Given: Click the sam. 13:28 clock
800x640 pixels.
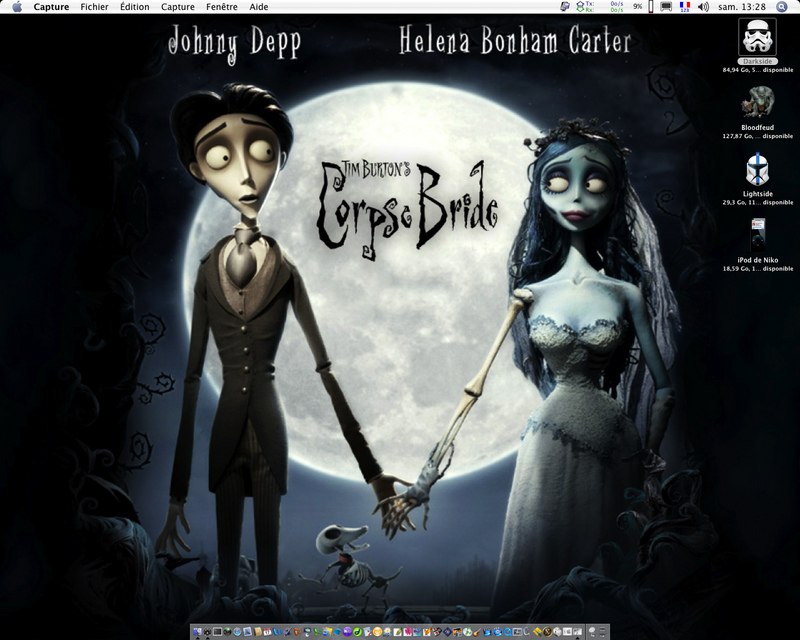Looking at the screenshot, I should [742, 7].
